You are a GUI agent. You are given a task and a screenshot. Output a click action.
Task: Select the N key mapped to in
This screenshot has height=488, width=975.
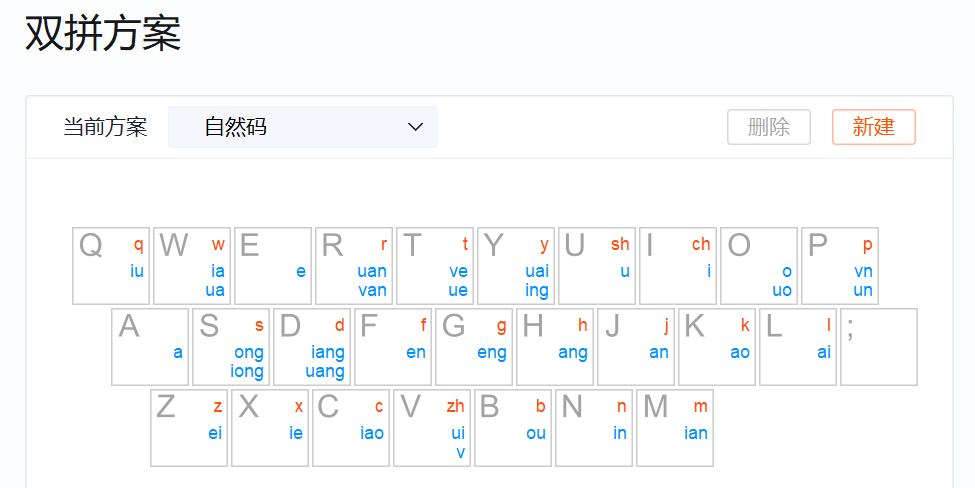pos(594,428)
